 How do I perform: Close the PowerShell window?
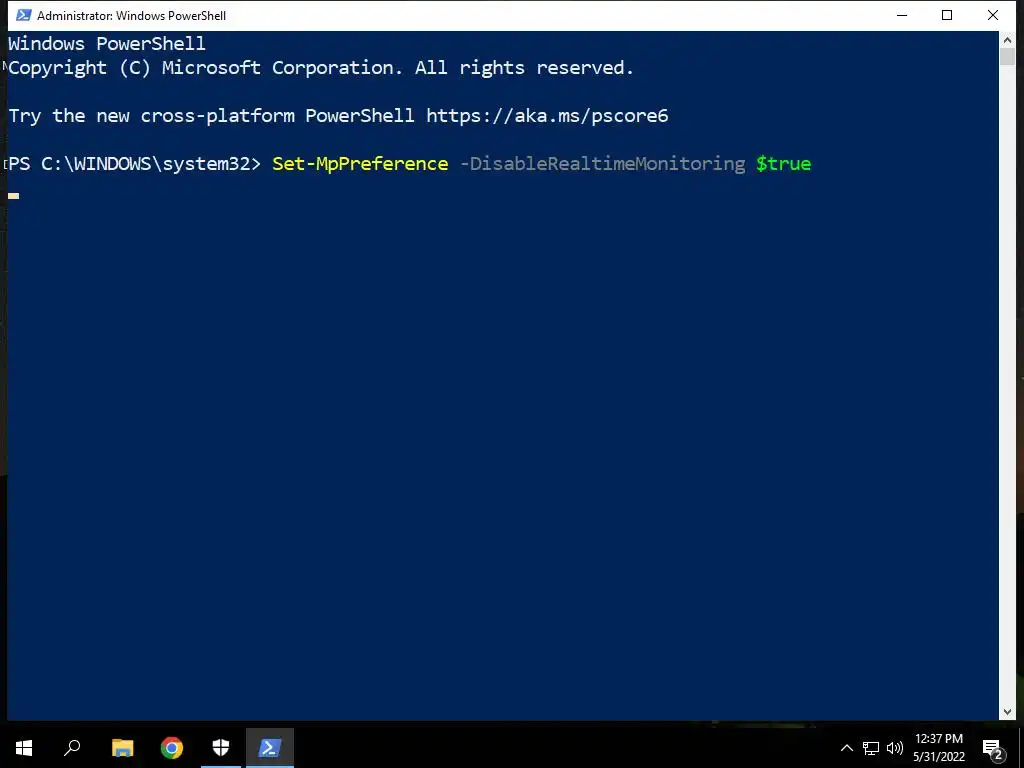(993, 15)
